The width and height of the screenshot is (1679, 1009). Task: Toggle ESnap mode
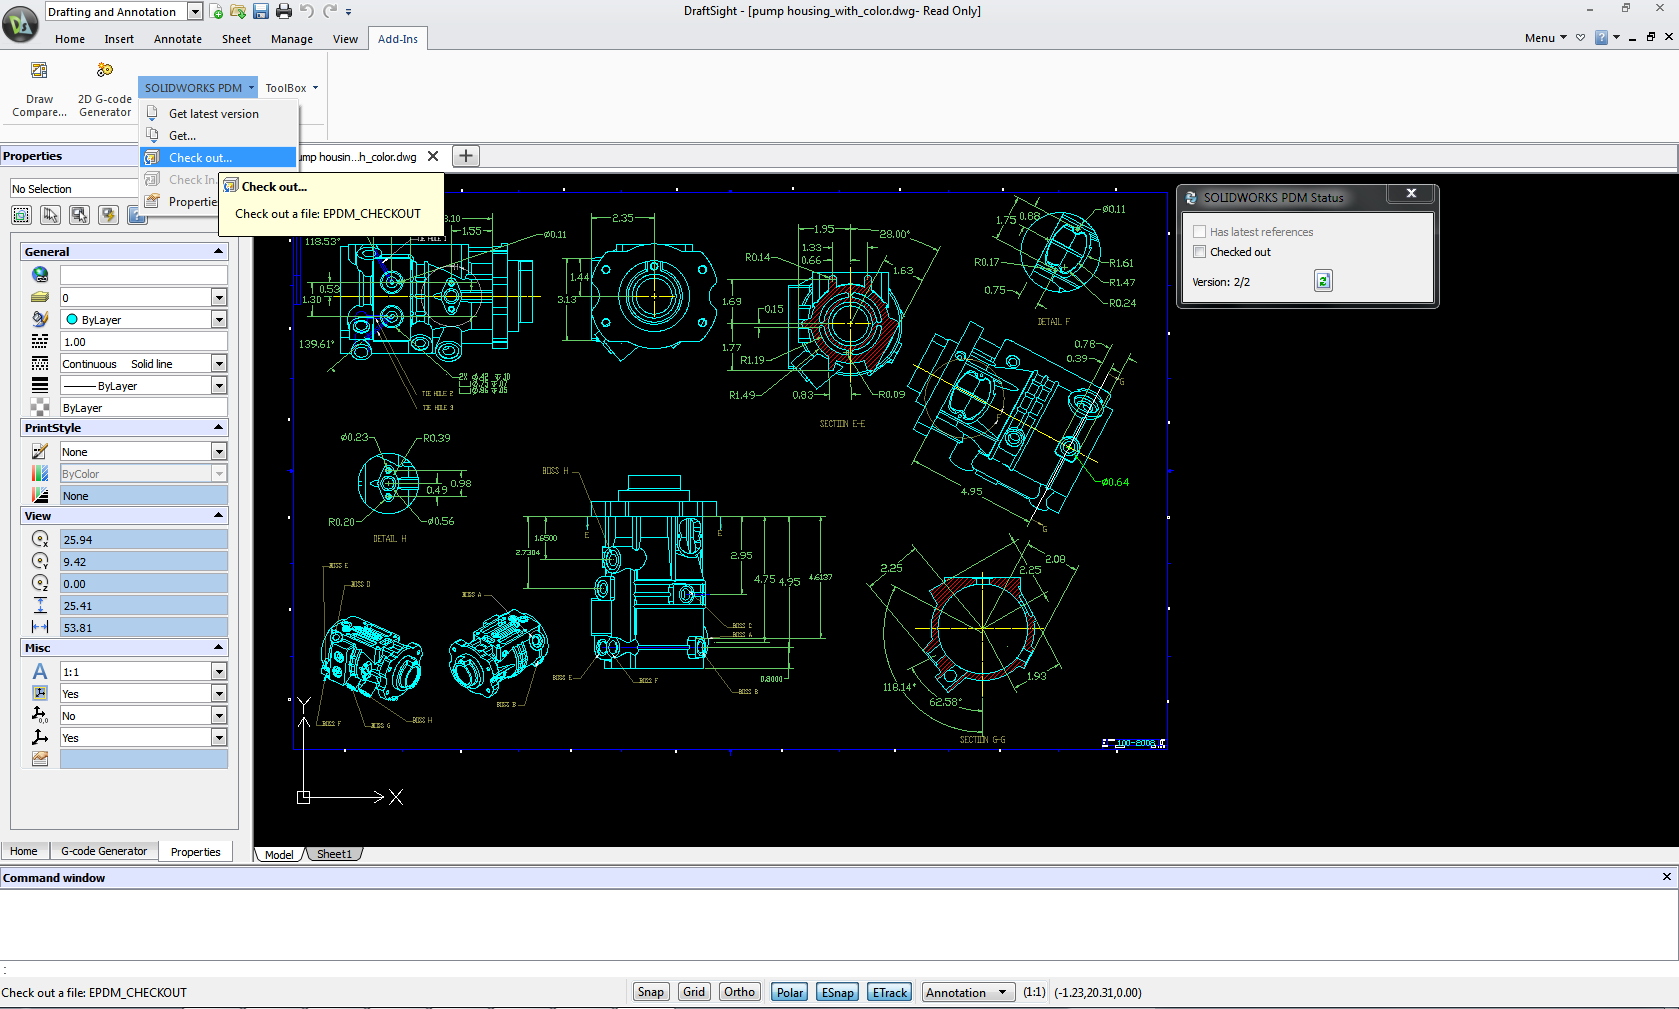[838, 992]
